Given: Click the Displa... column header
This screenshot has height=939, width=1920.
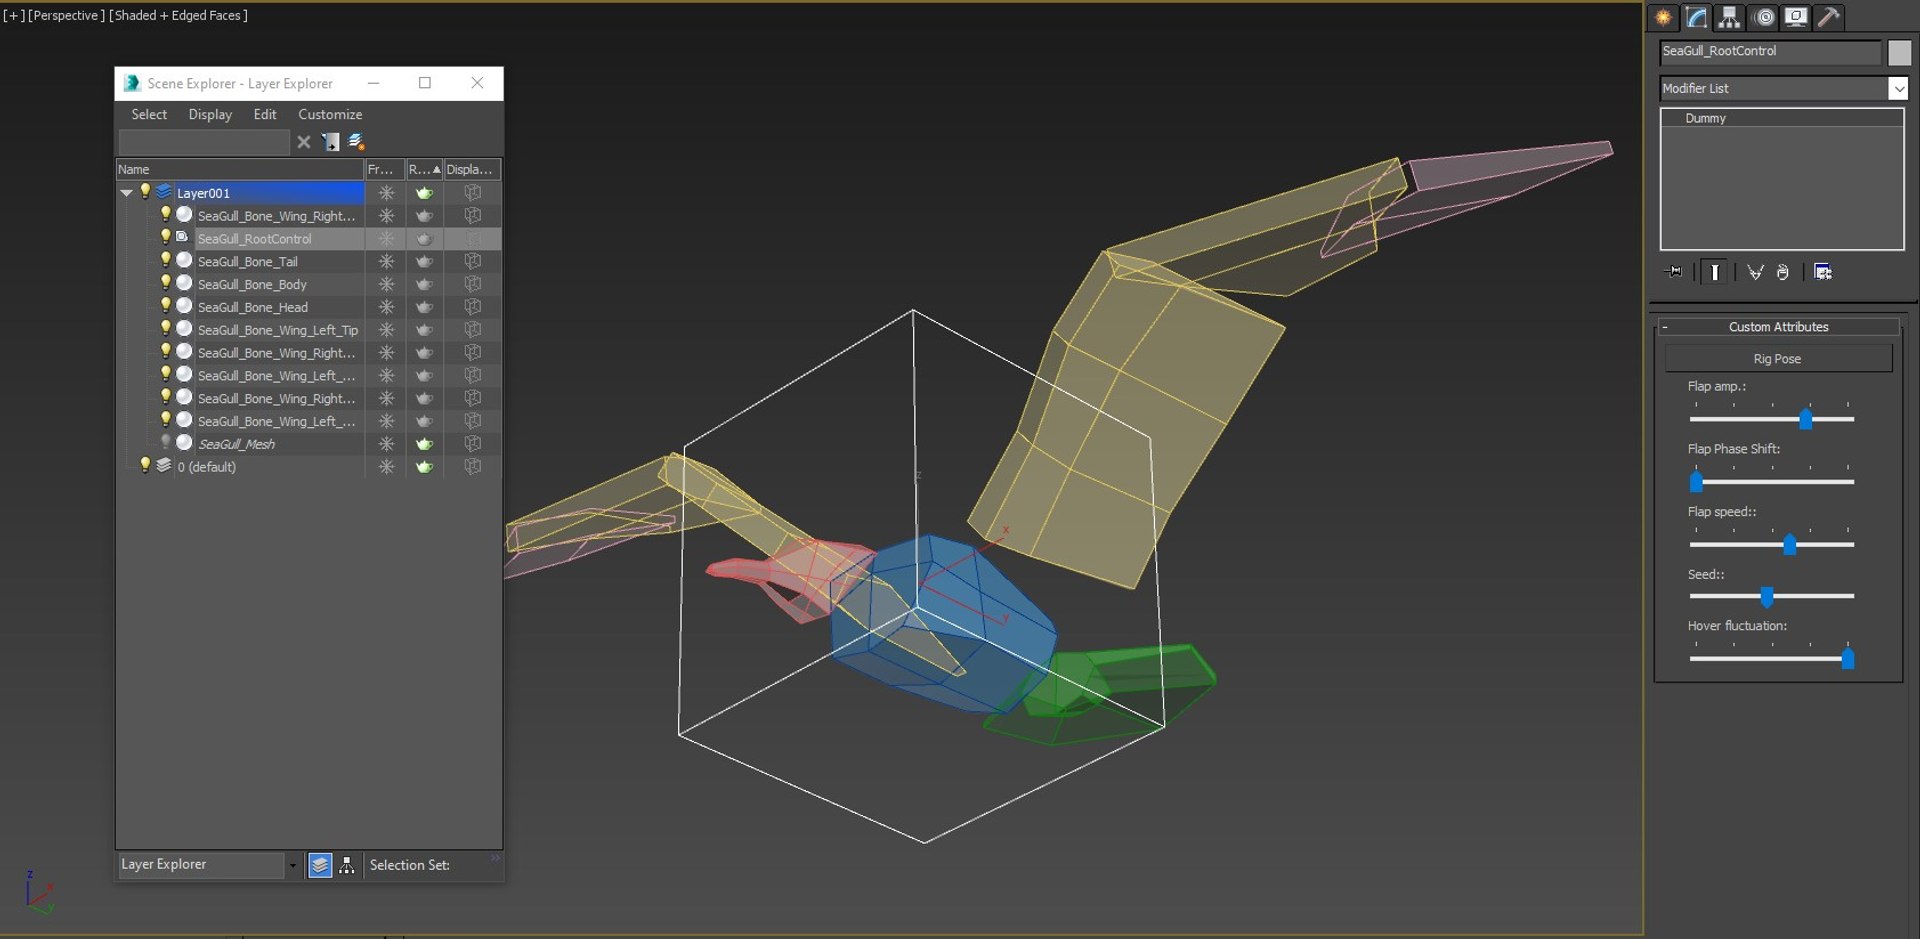Looking at the screenshot, I should (x=472, y=169).
